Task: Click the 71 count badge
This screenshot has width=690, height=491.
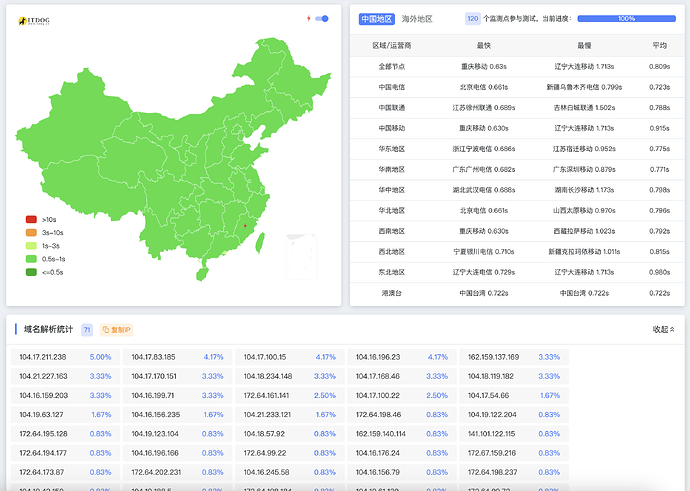Action: [87, 329]
